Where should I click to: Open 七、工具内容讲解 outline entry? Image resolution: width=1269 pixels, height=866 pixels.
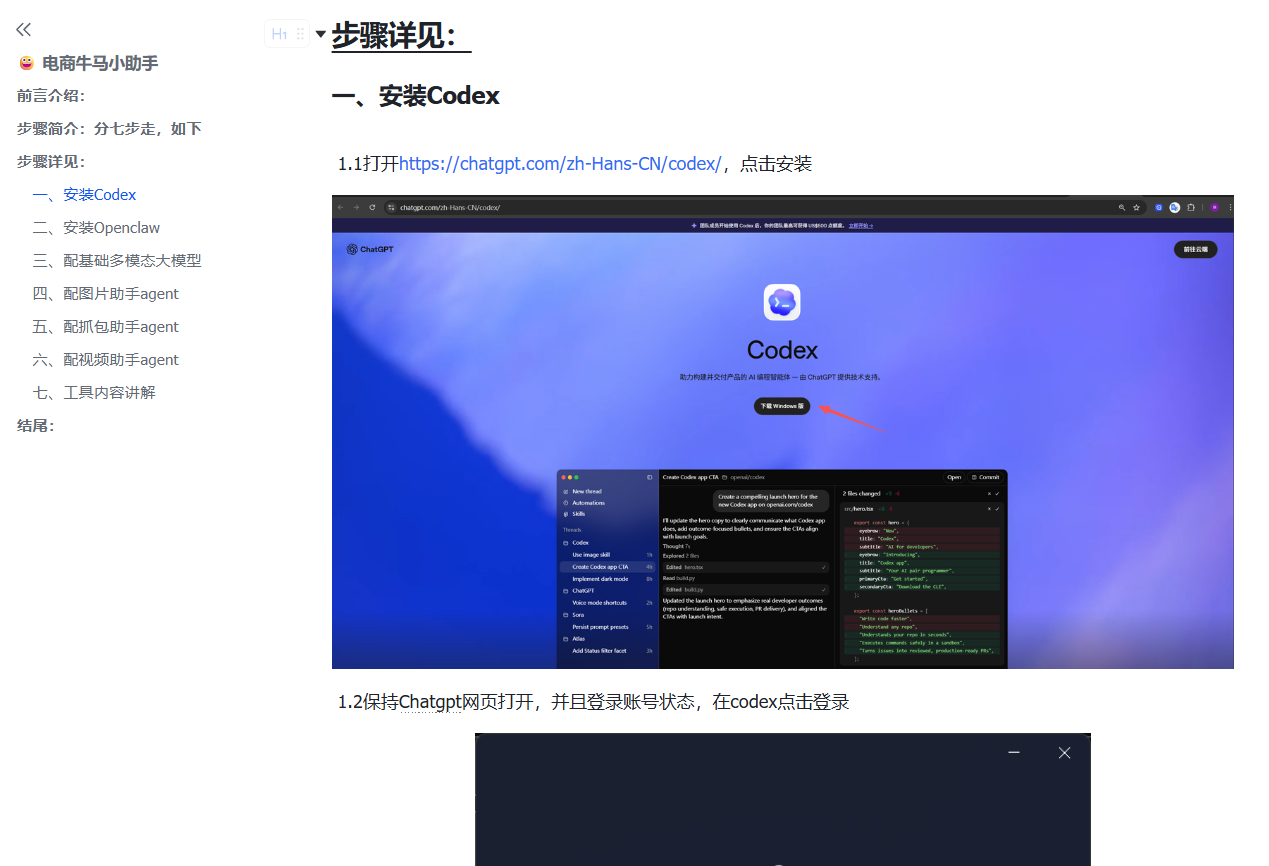[x=94, y=393]
